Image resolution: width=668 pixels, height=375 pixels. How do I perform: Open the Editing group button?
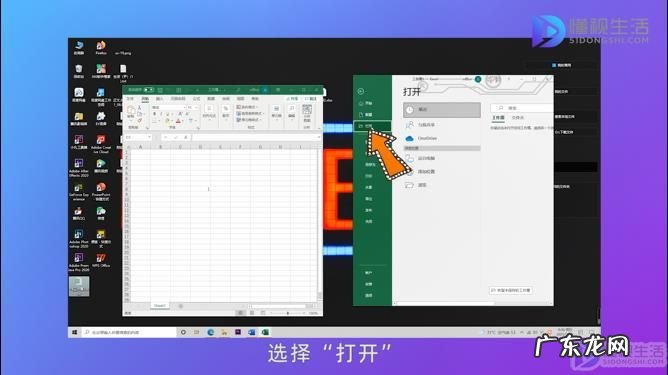click(292, 112)
